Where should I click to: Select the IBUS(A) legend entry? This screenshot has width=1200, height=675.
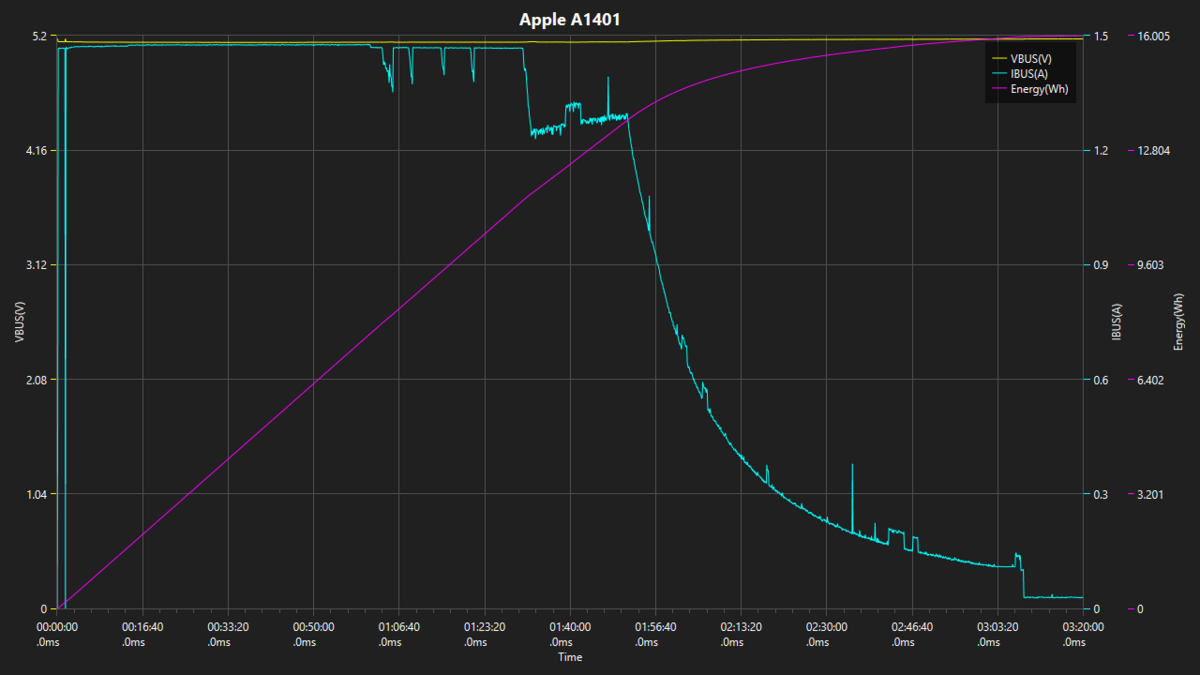click(x=1019, y=74)
